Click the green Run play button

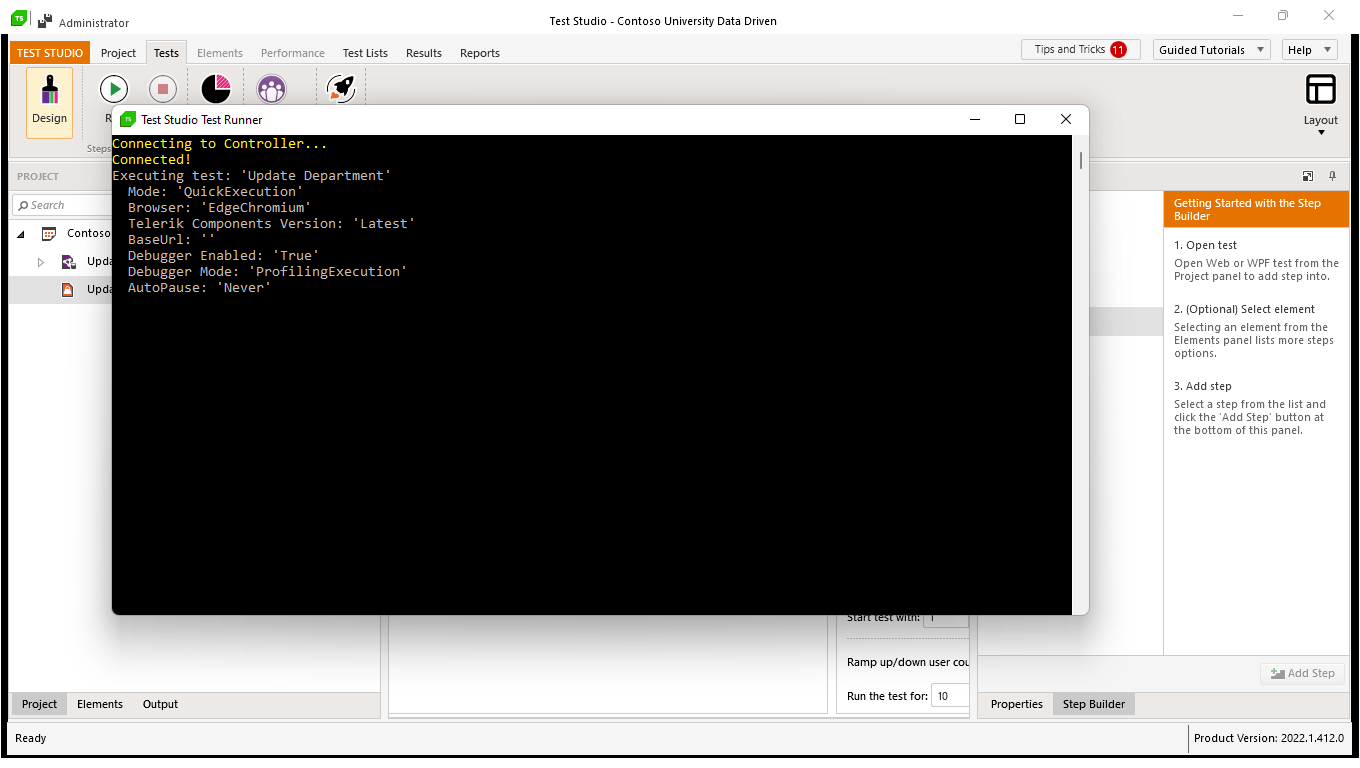tap(114, 89)
